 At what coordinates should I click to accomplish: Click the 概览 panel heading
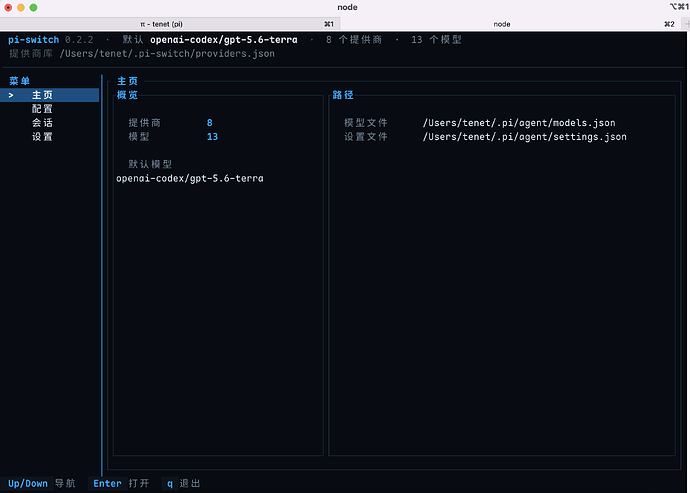[x=128, y=95]
